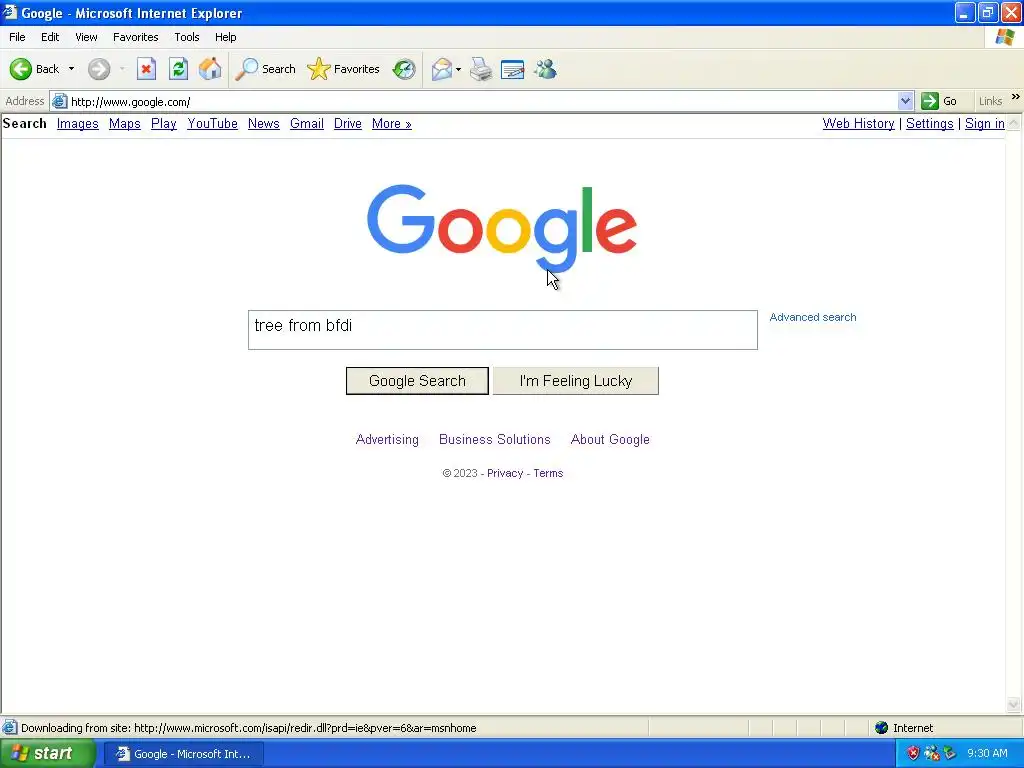Image resolution: width=1024 pixels, height=768 pixels.
Task: Select the Google - Microsoft Internet Explorer taskbar button
Action: [184, 754]
